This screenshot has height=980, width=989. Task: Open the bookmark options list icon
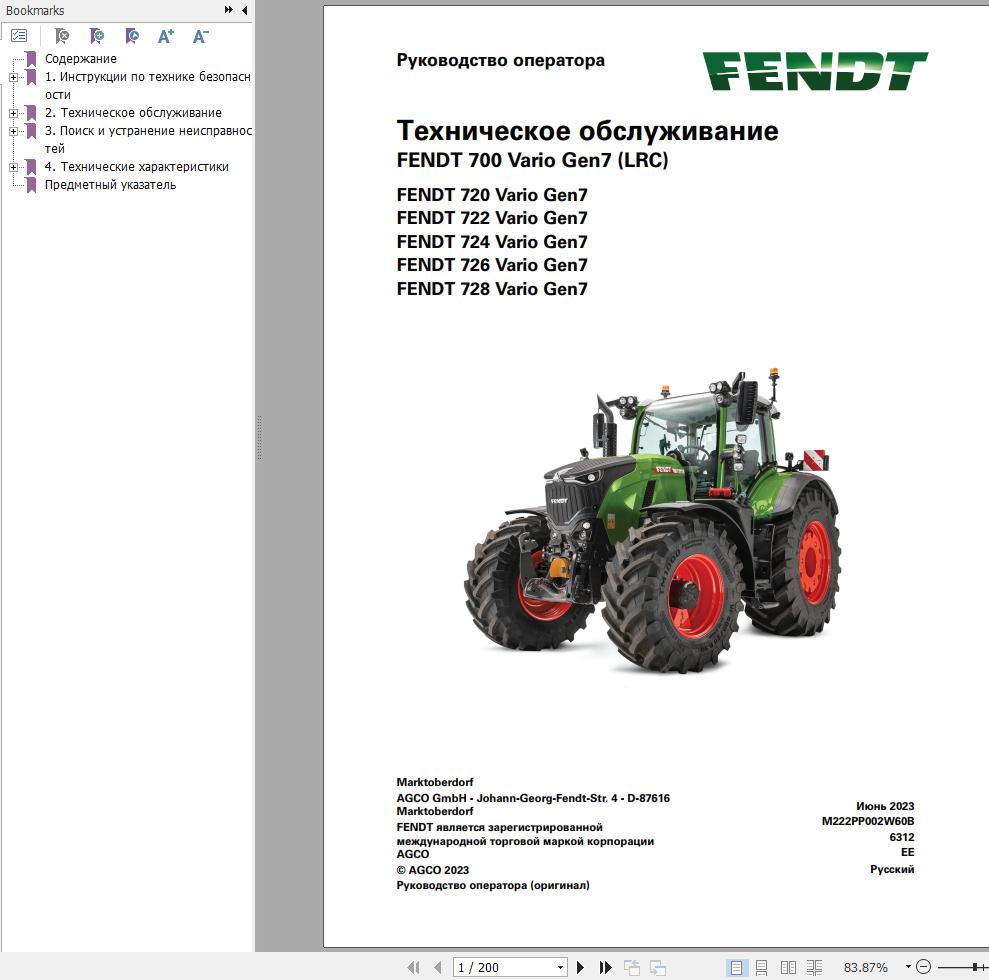20,36
